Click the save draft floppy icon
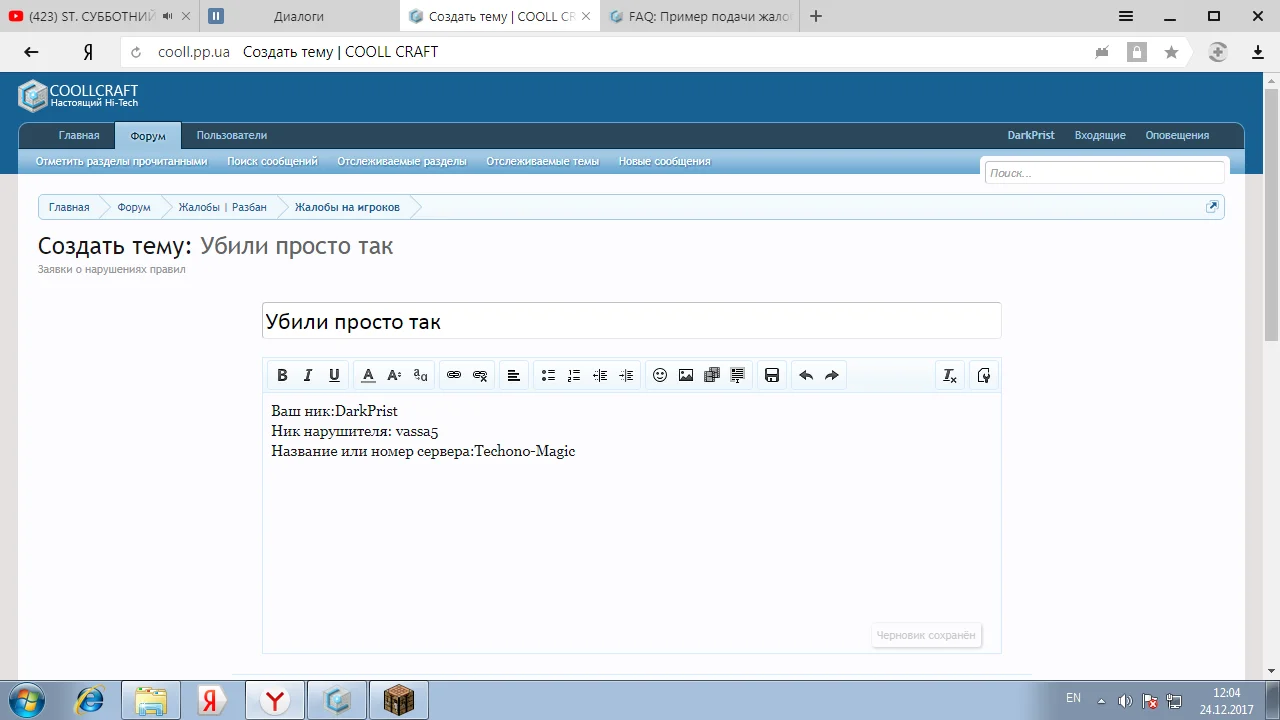Screen dimensions: 1280x720 pos(772,375)
